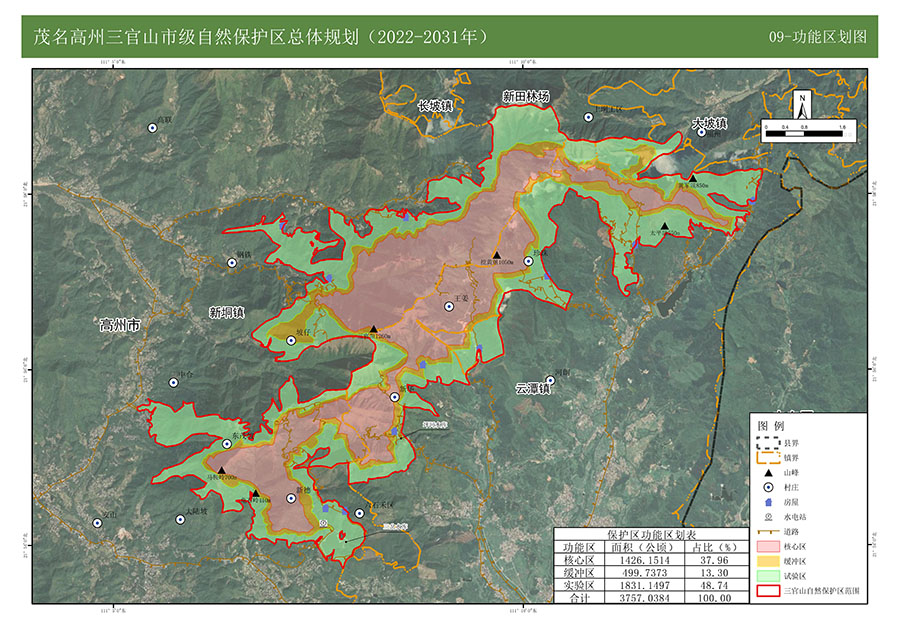The image size is (900, 636).
Task: Click the north arrow compass symbol
Action: (x=802, y=104)
